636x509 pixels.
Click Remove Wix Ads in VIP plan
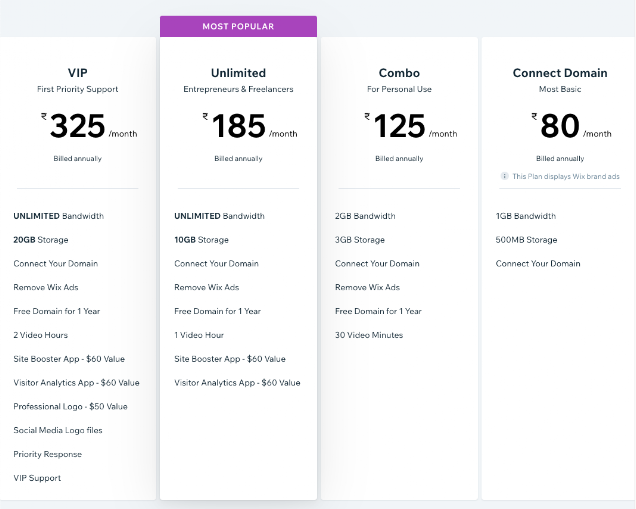coord(46,288)
